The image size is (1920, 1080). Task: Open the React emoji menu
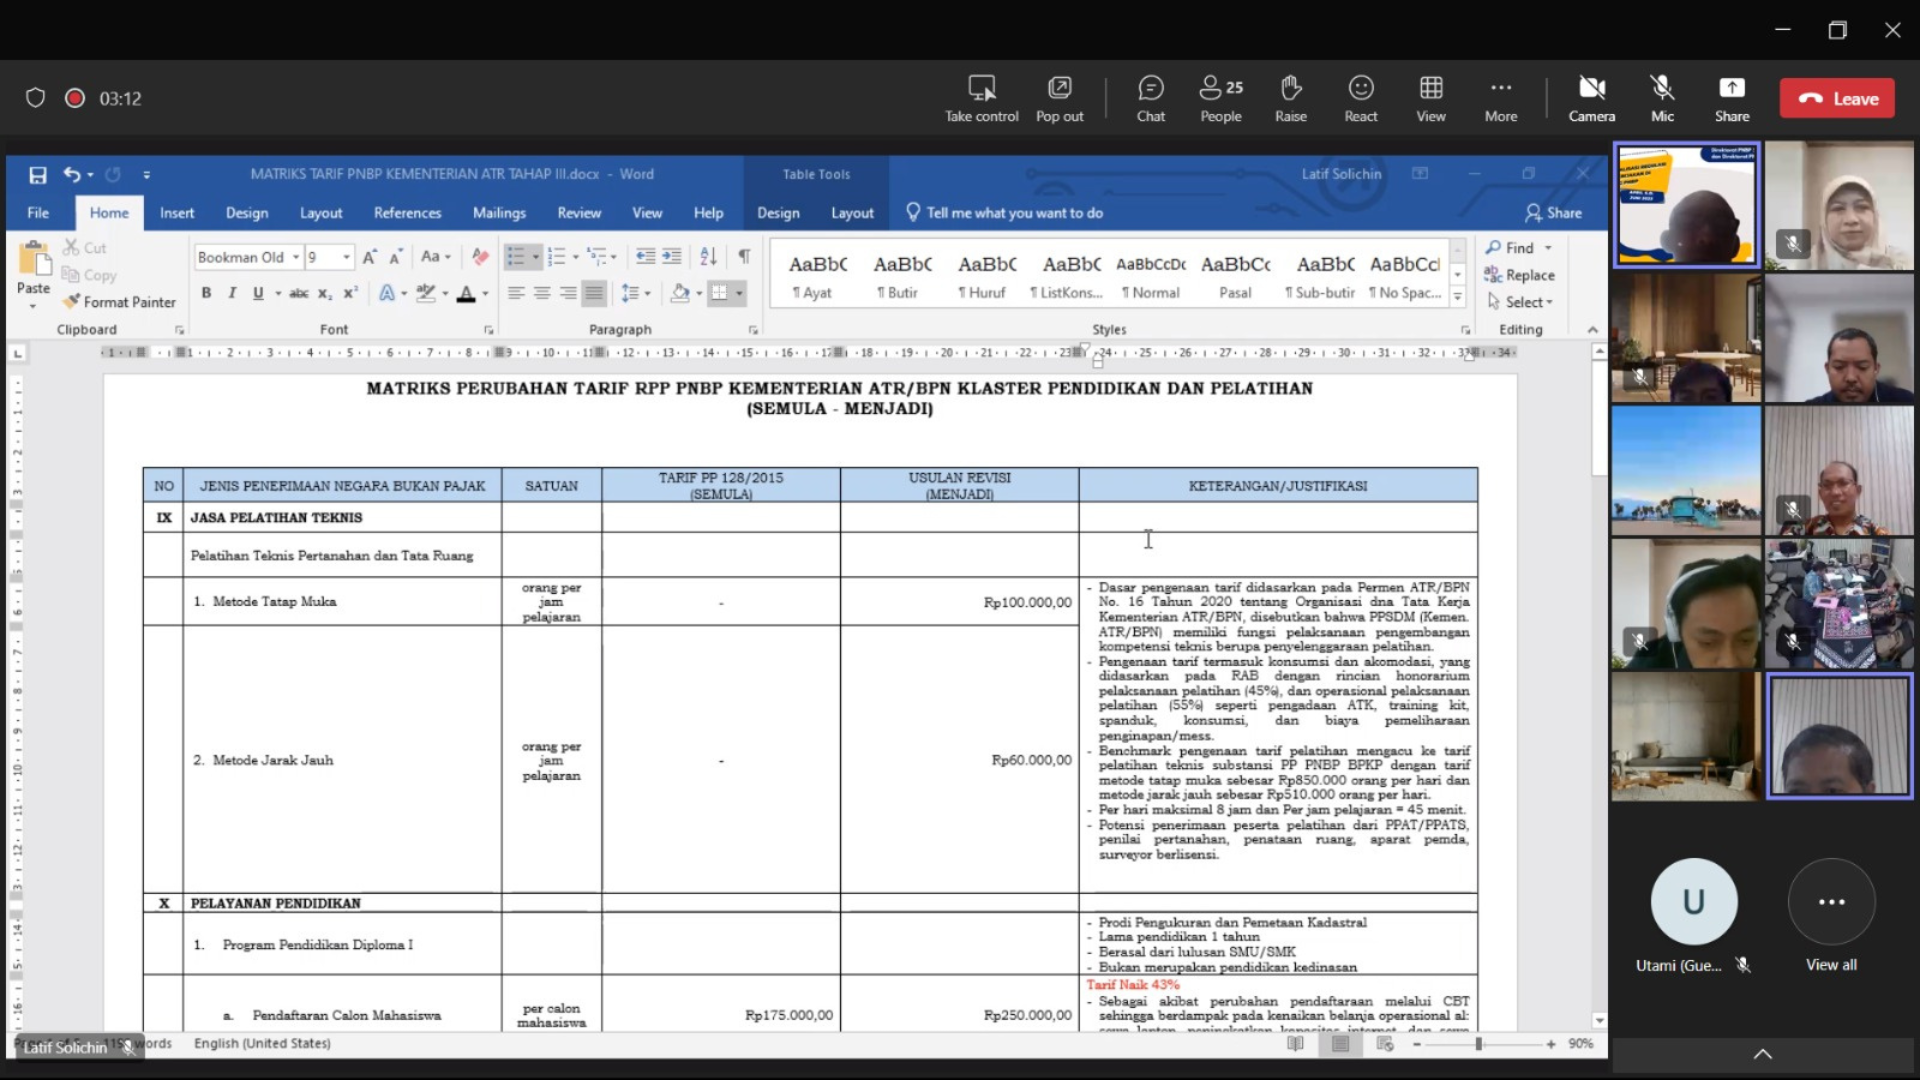coord(1360,99)
